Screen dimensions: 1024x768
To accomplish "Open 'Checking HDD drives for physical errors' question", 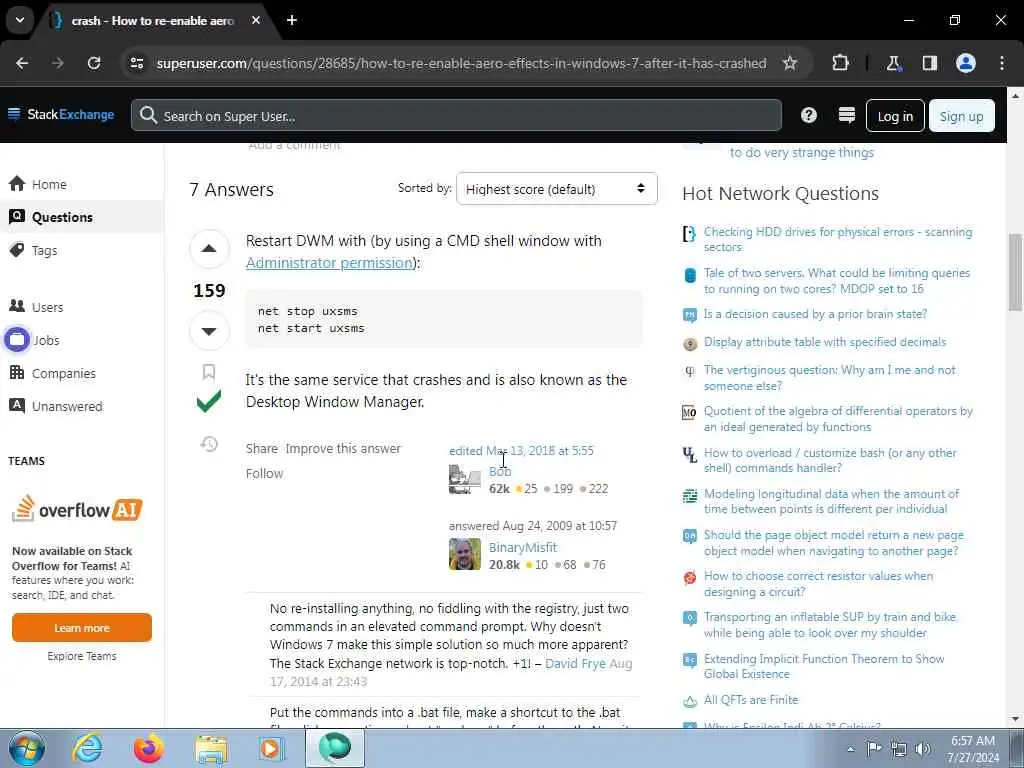I will pyautogui.click(x=838, y=239).
